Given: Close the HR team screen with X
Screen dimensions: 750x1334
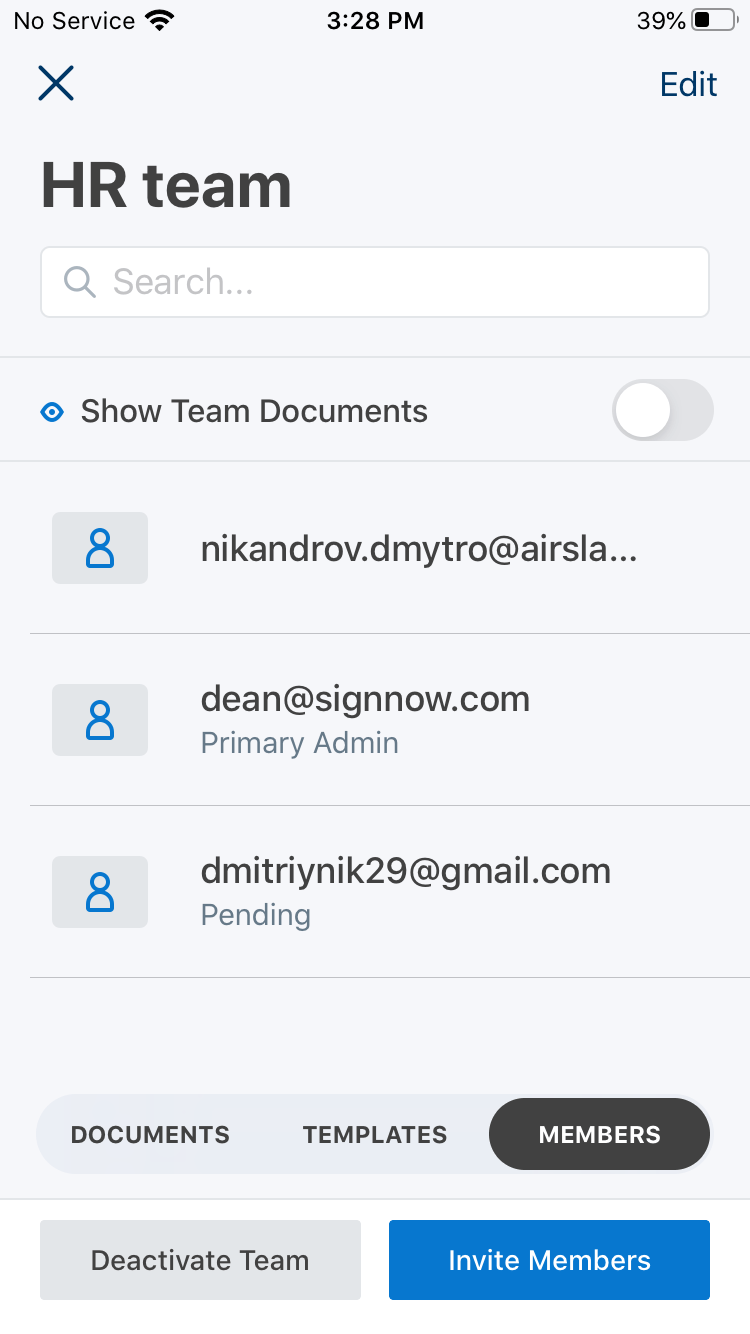Looking at the screenshot, I should click(56, 83).
